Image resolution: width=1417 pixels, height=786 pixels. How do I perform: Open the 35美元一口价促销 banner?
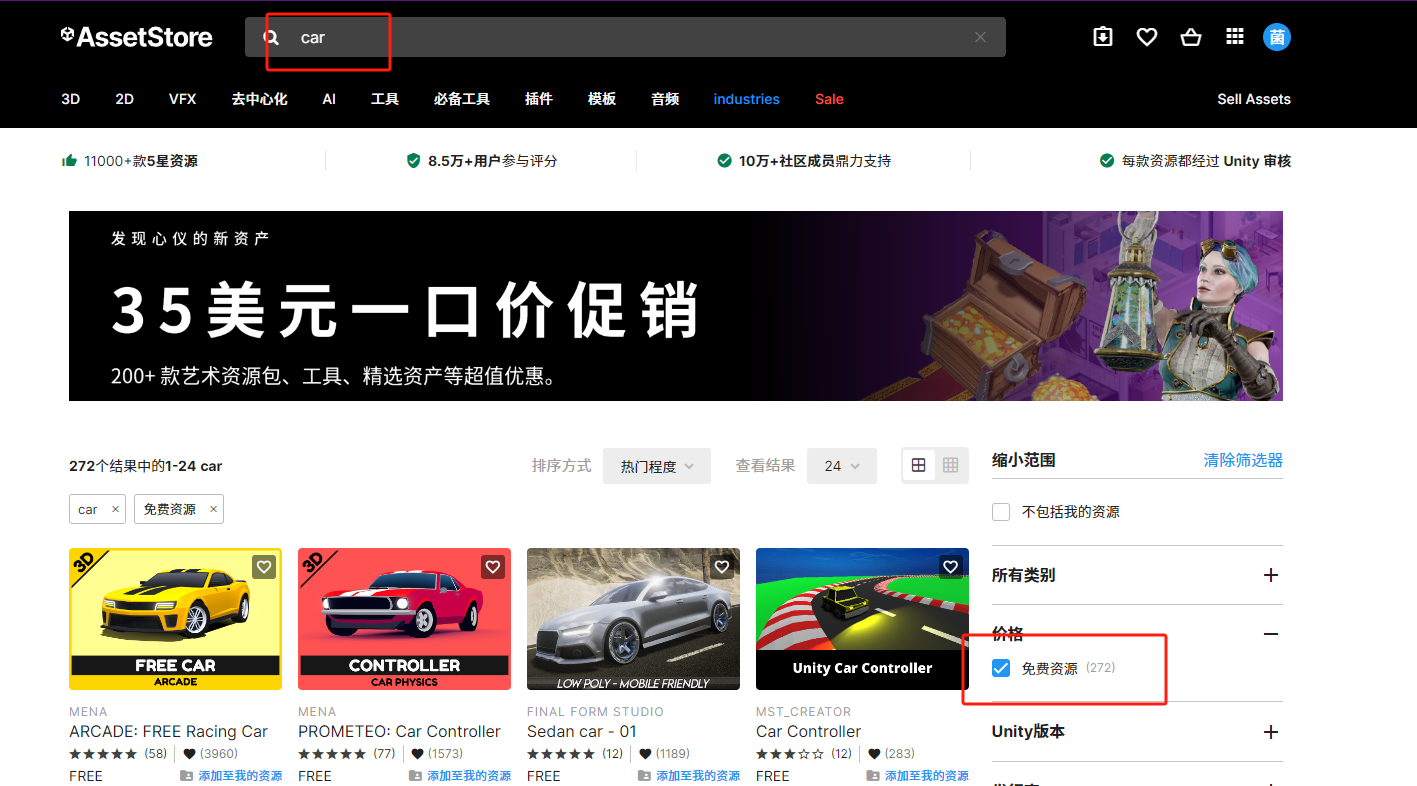[x=676, y=306]
